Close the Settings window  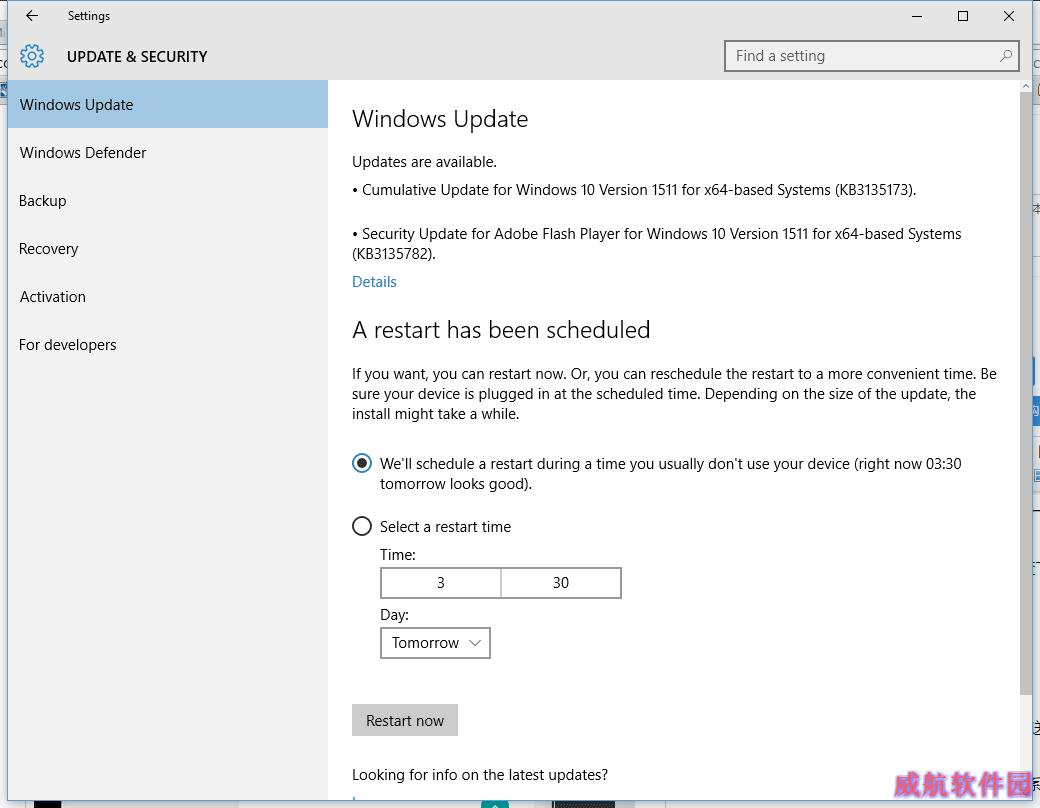[1009, 16]
